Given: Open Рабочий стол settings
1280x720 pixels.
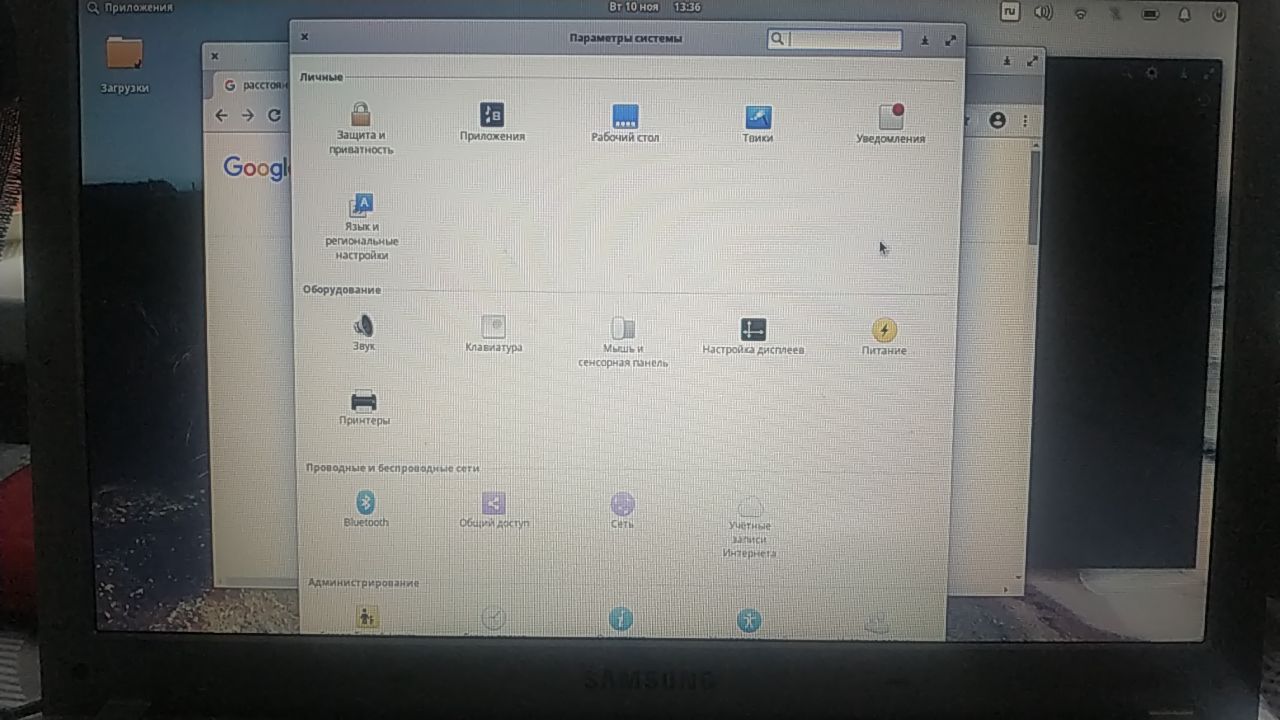Looking at the screenshot, I should pyautogui.click(x=625, y=123).
